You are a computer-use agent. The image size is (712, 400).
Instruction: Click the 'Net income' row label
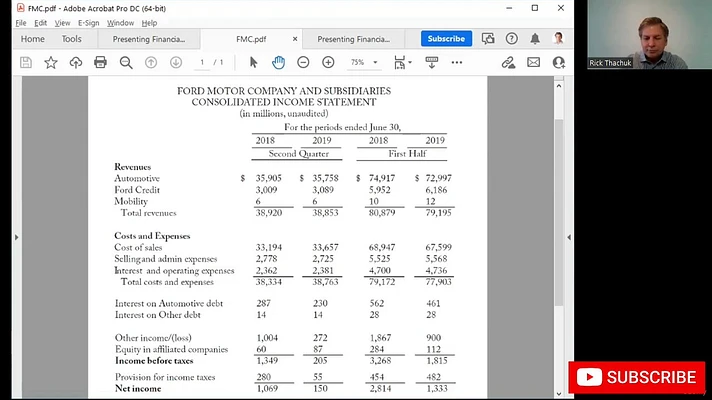[x=138, y=389]
